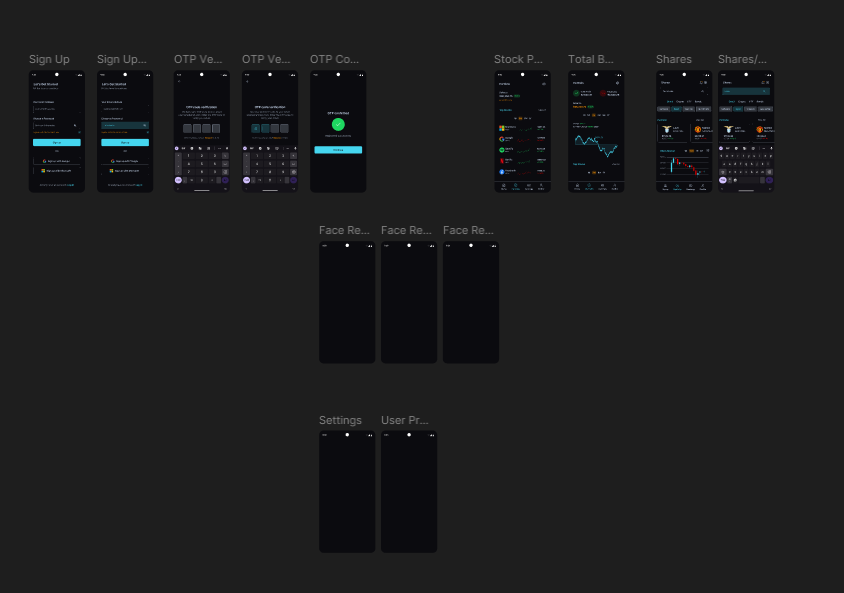This screenshot has height=593, width=844.
Task: Select the 'Sign Up...' truncated frame title
Action: coord(122,59)
